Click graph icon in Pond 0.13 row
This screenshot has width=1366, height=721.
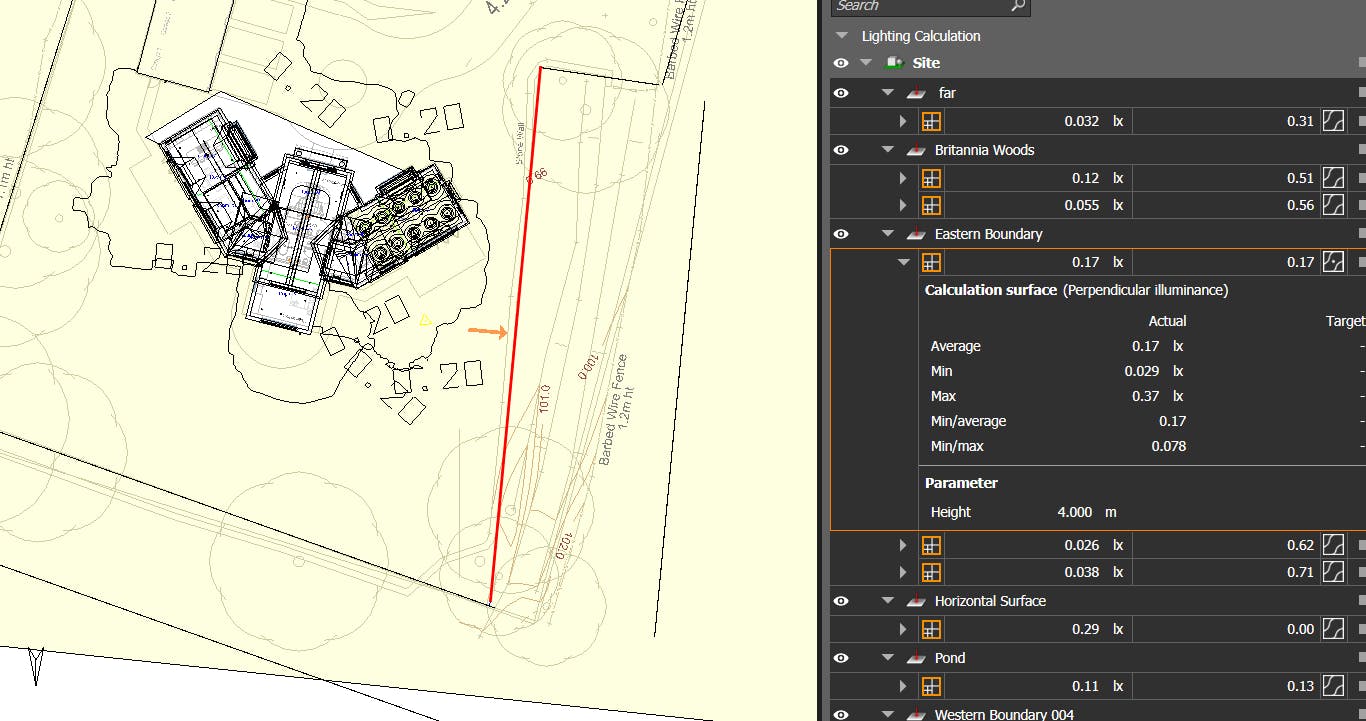point(1333,686)
